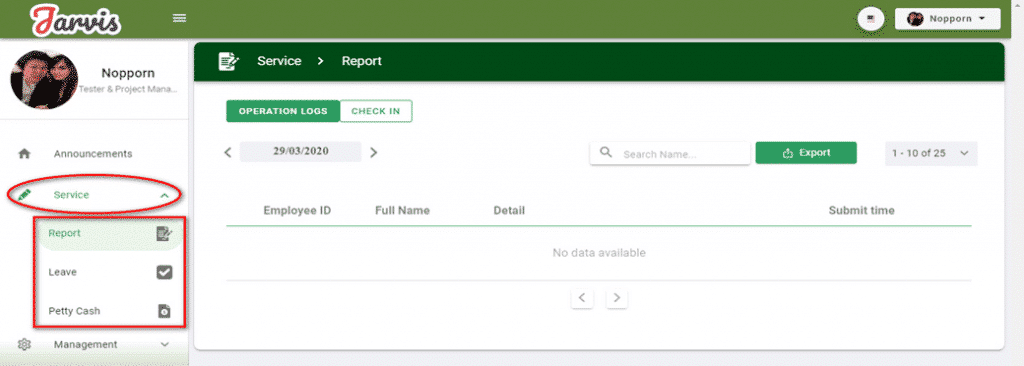The height and width of the screenshot is (366, 1024).
Task: Click the Export button
Action: point(806,153)
